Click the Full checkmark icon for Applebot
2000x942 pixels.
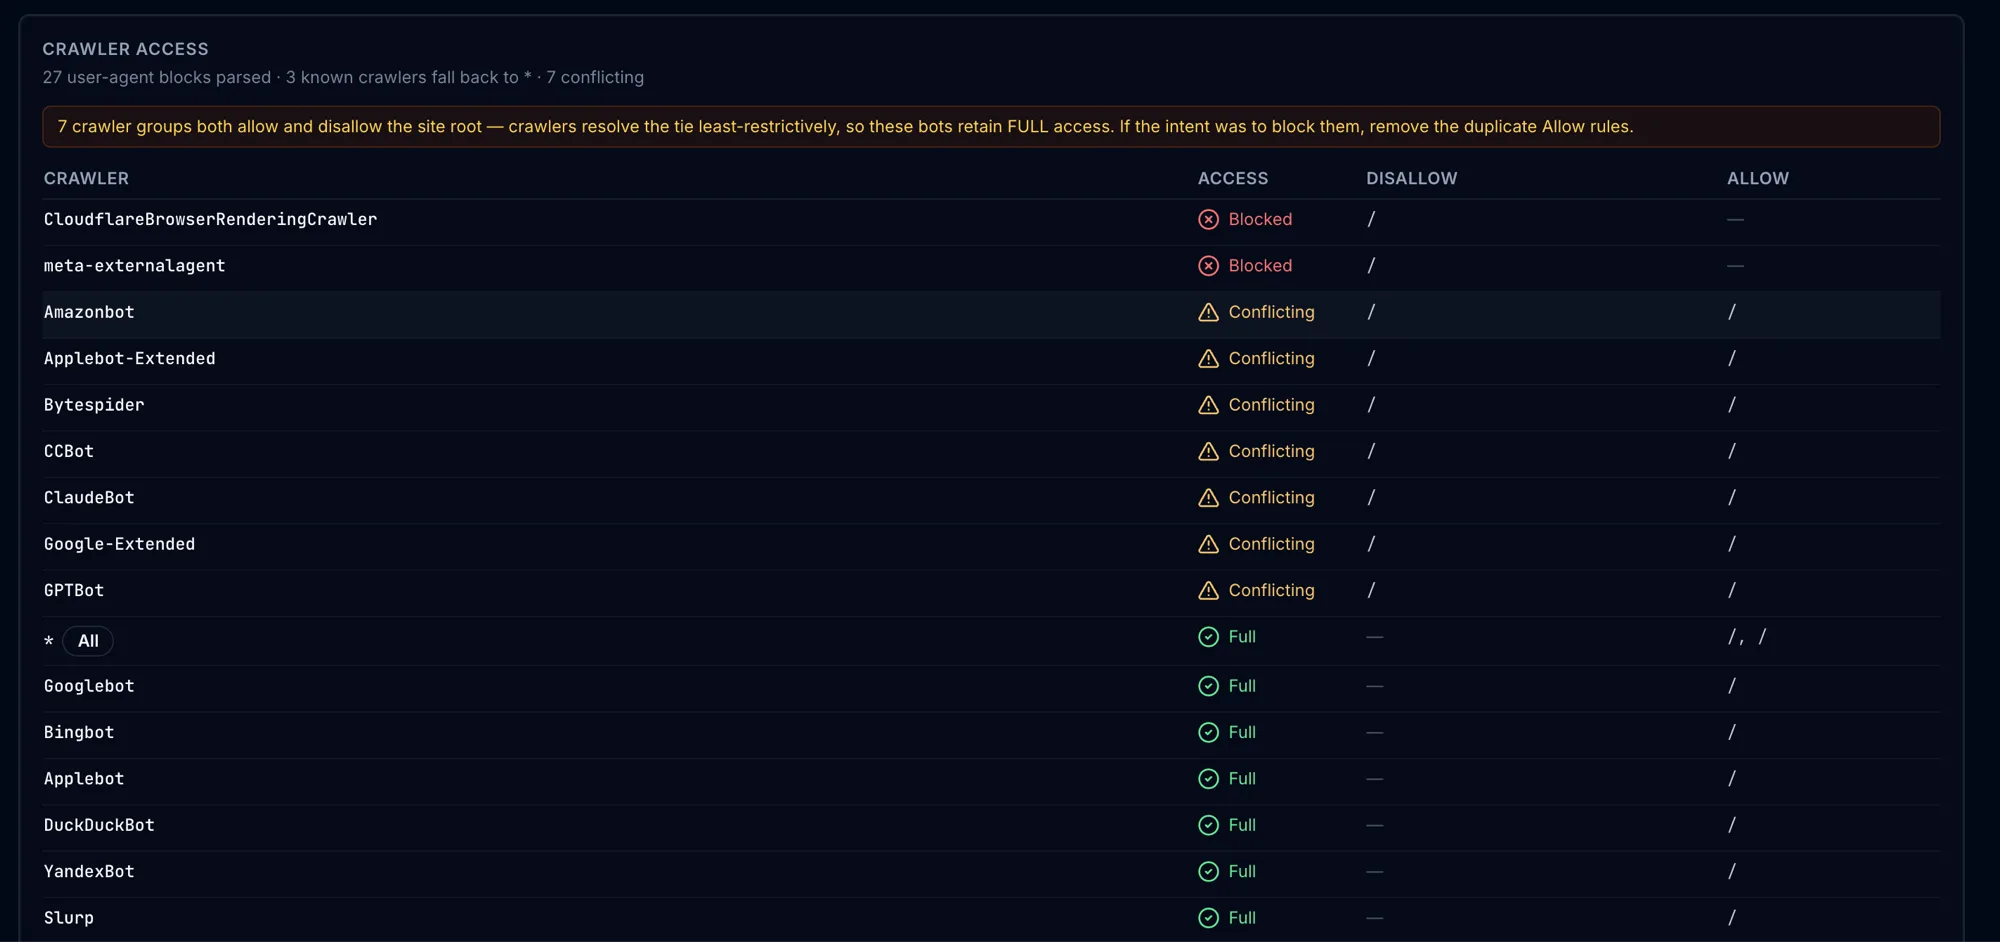click(1208, 779)
